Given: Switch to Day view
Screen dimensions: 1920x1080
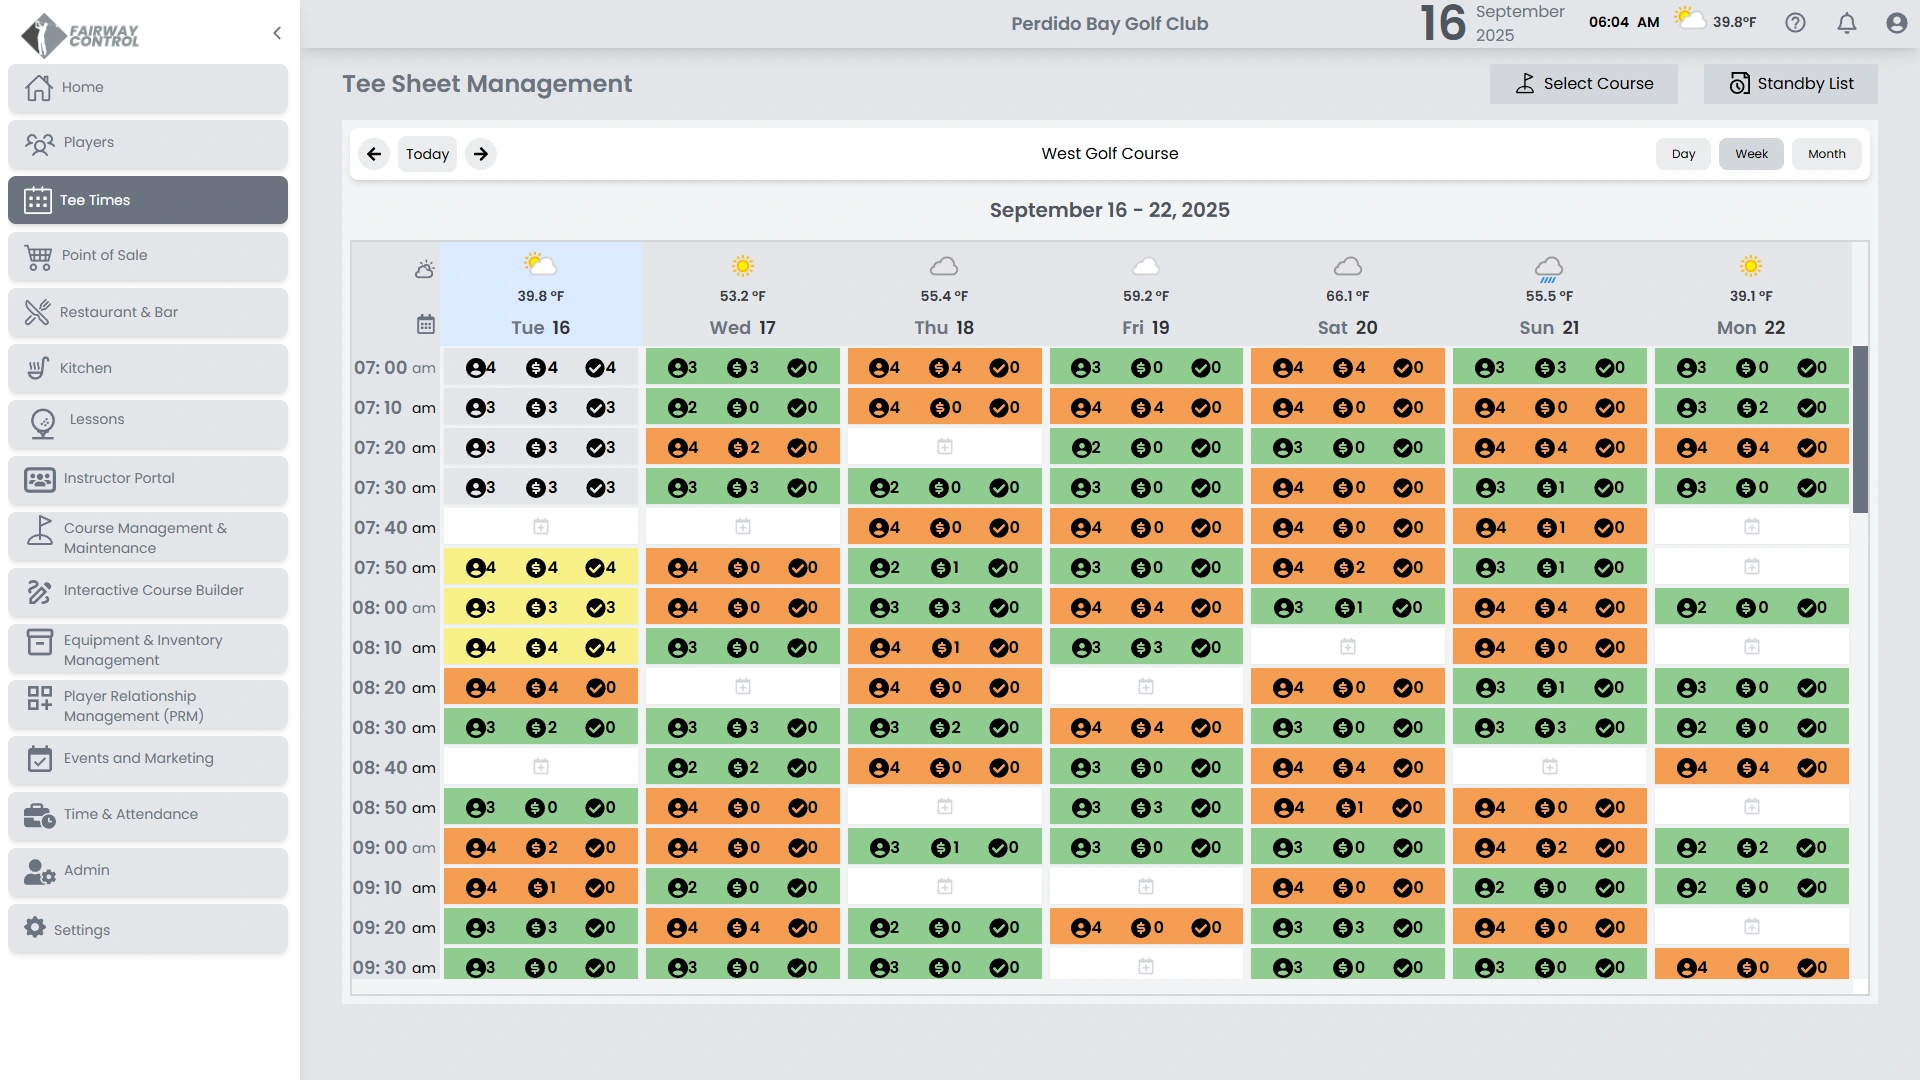Looking at the screenshot, I should click(x=1683, y=154).
